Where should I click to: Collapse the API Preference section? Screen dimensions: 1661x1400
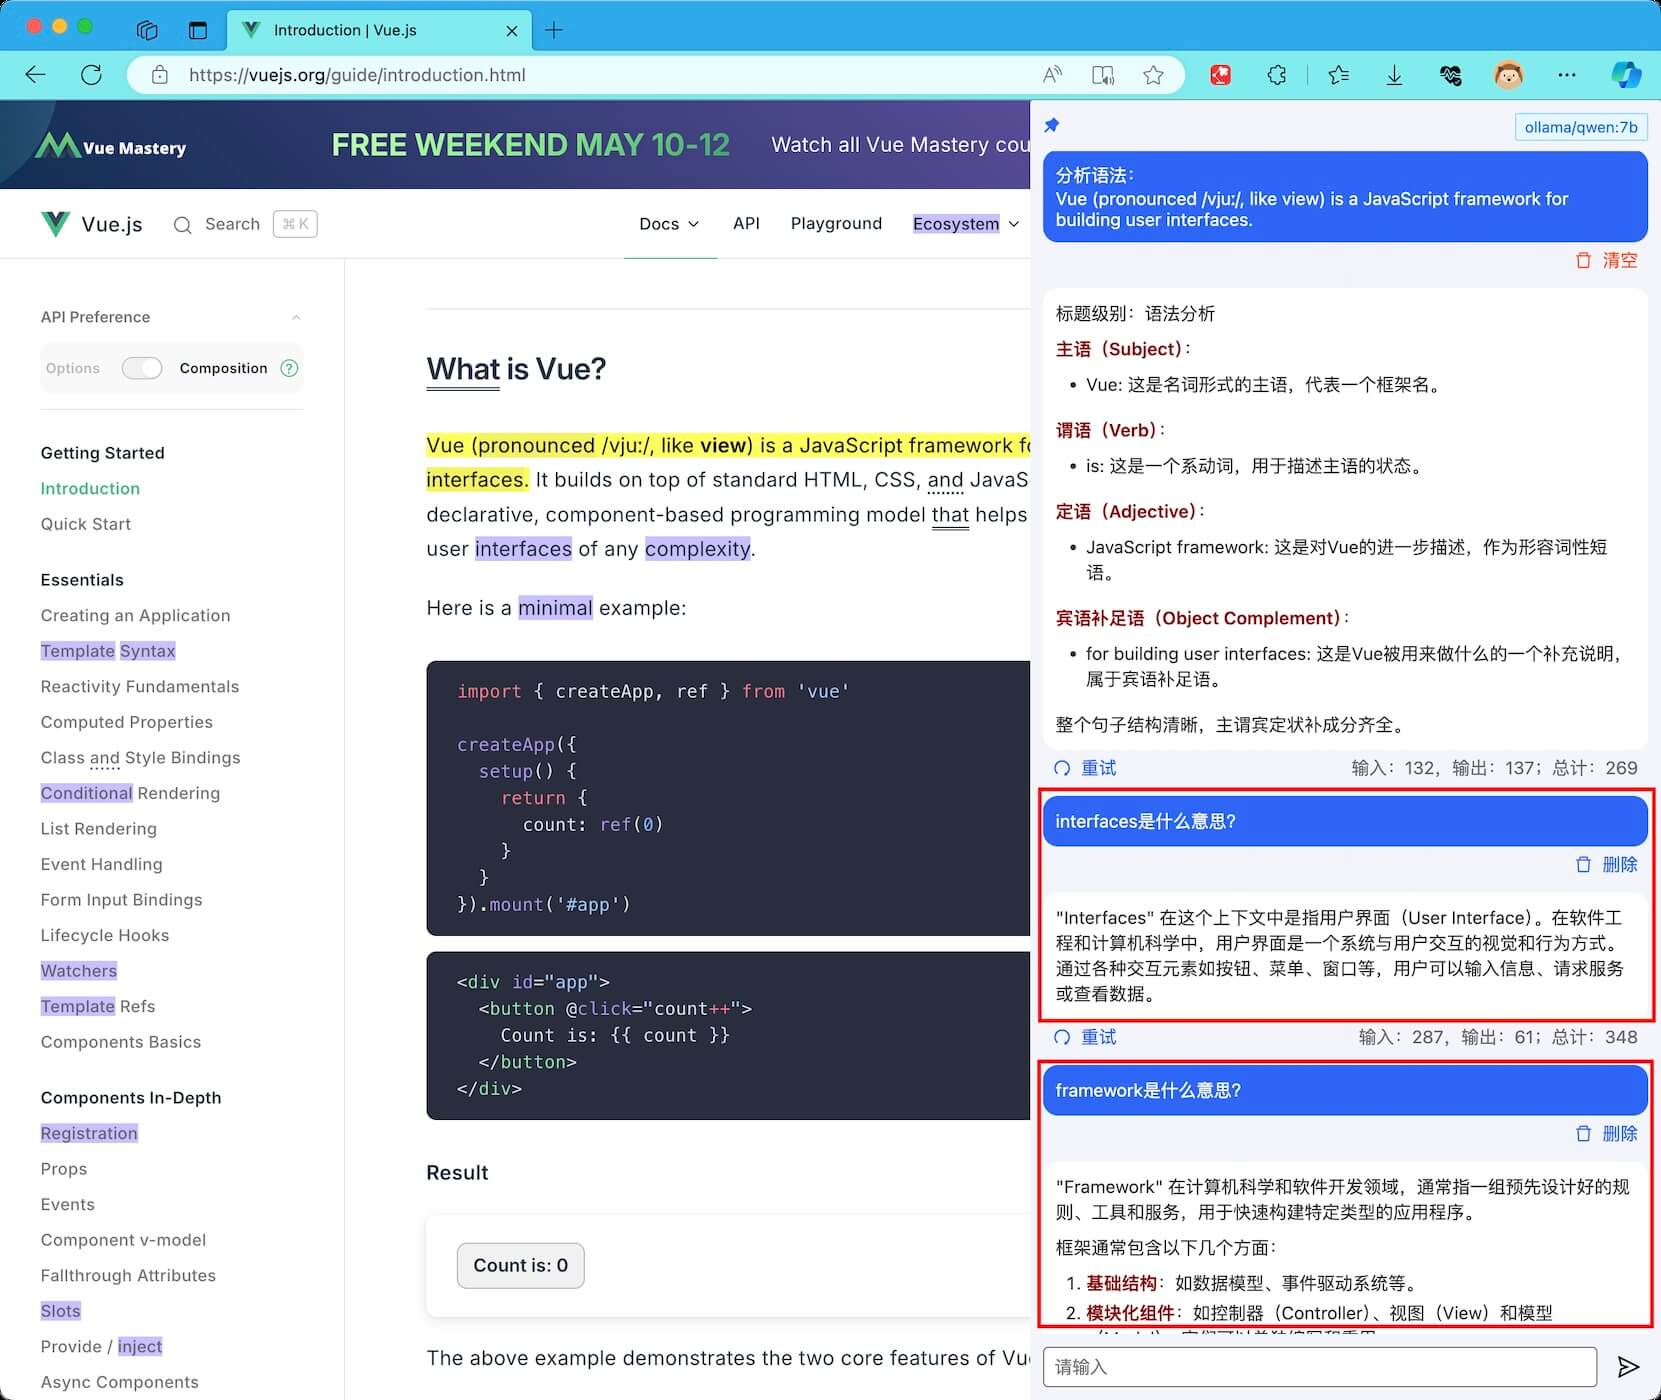296,317
